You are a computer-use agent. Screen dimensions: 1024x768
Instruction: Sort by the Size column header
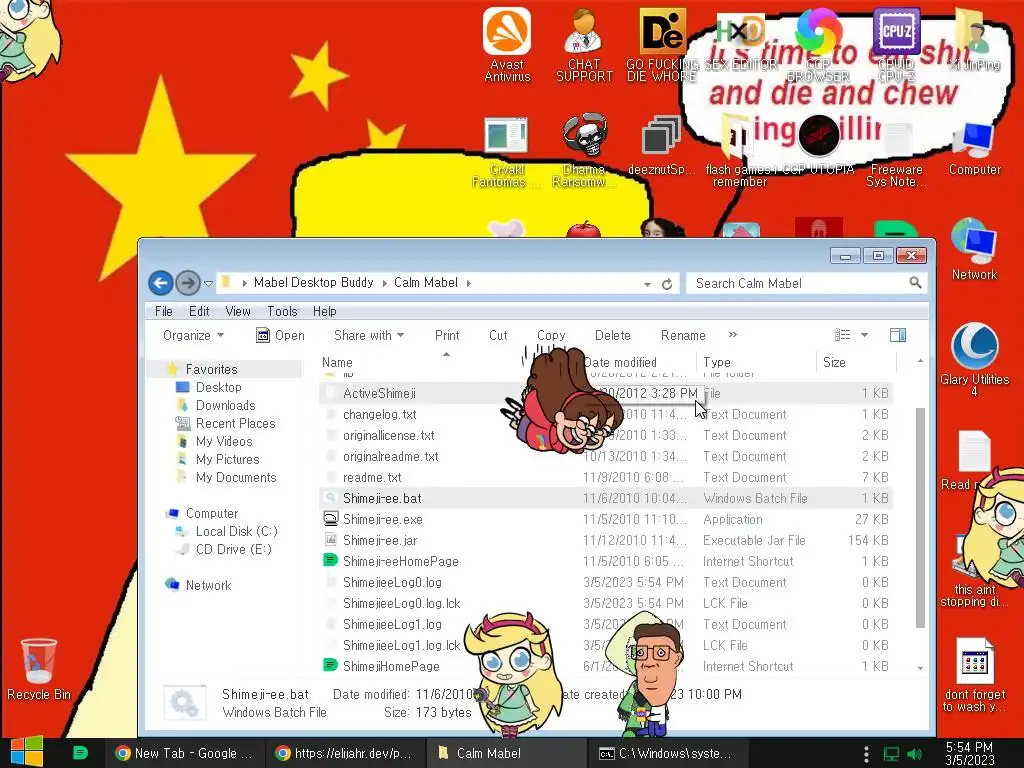[834, 362]
